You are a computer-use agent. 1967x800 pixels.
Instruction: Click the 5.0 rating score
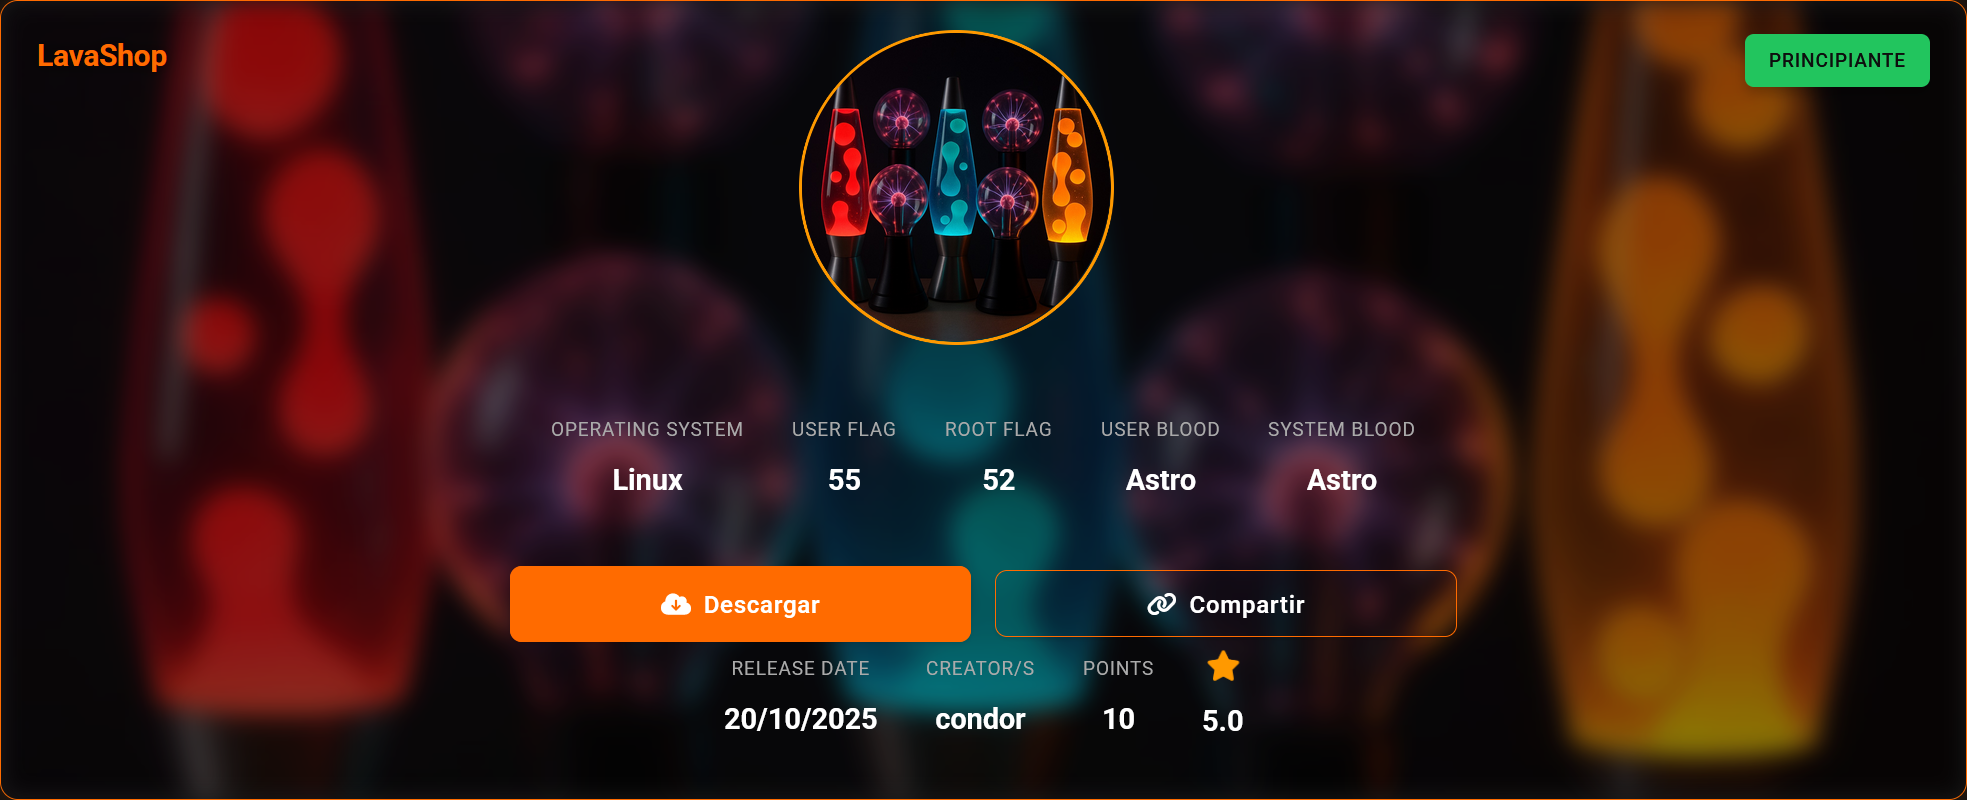(x=1222, y=721)
